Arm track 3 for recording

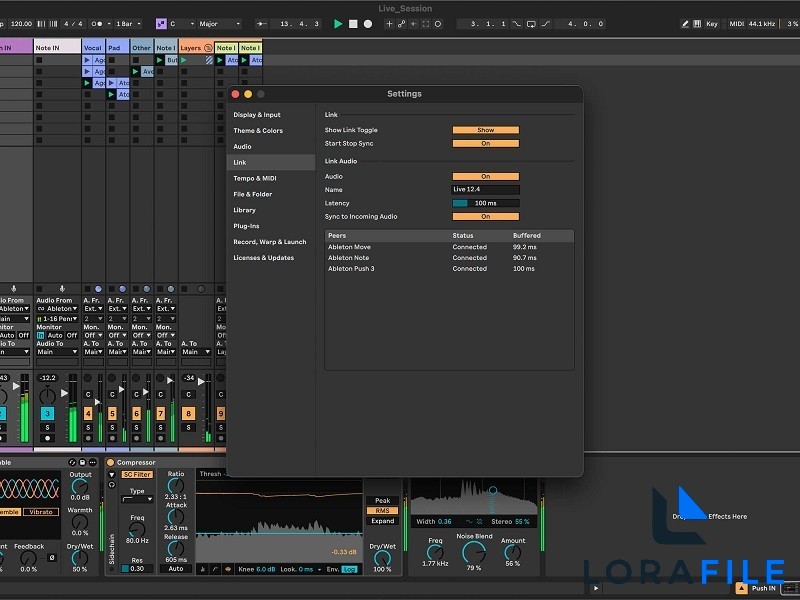pyautogui.click(x=47, y=438)
